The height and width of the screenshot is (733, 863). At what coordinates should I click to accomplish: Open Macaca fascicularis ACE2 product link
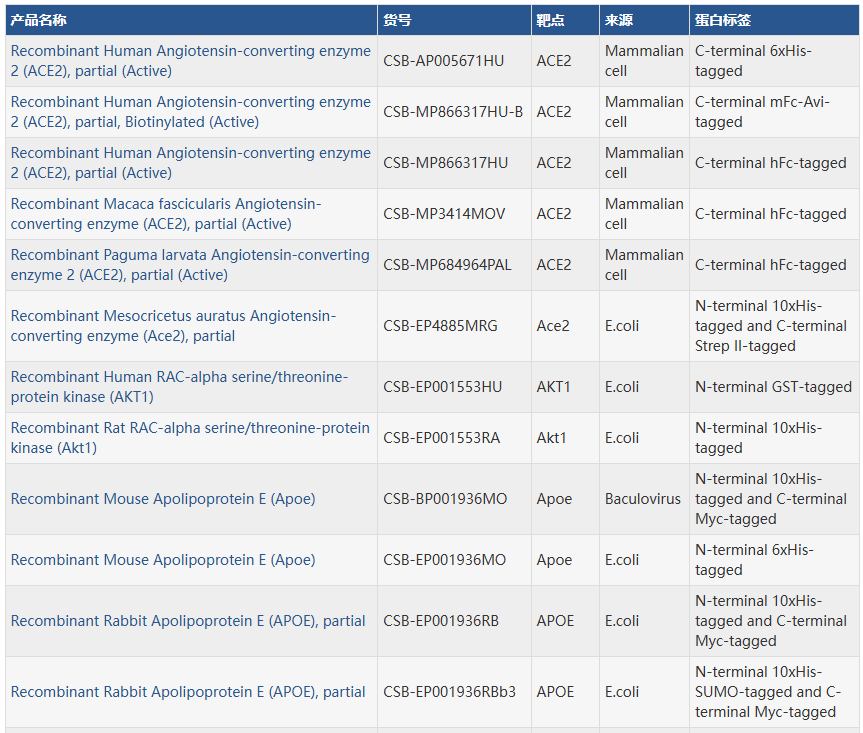coord(166,214)
